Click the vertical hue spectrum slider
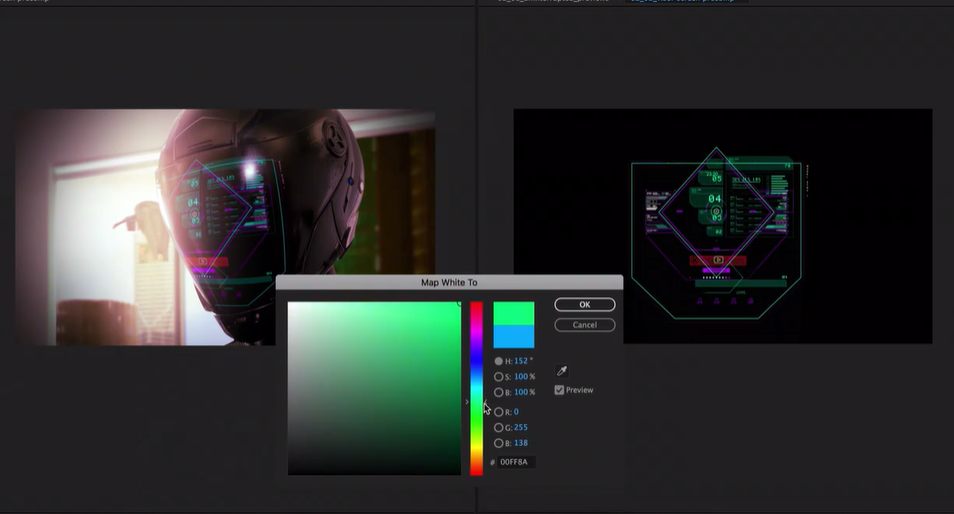 coord(476,388)
